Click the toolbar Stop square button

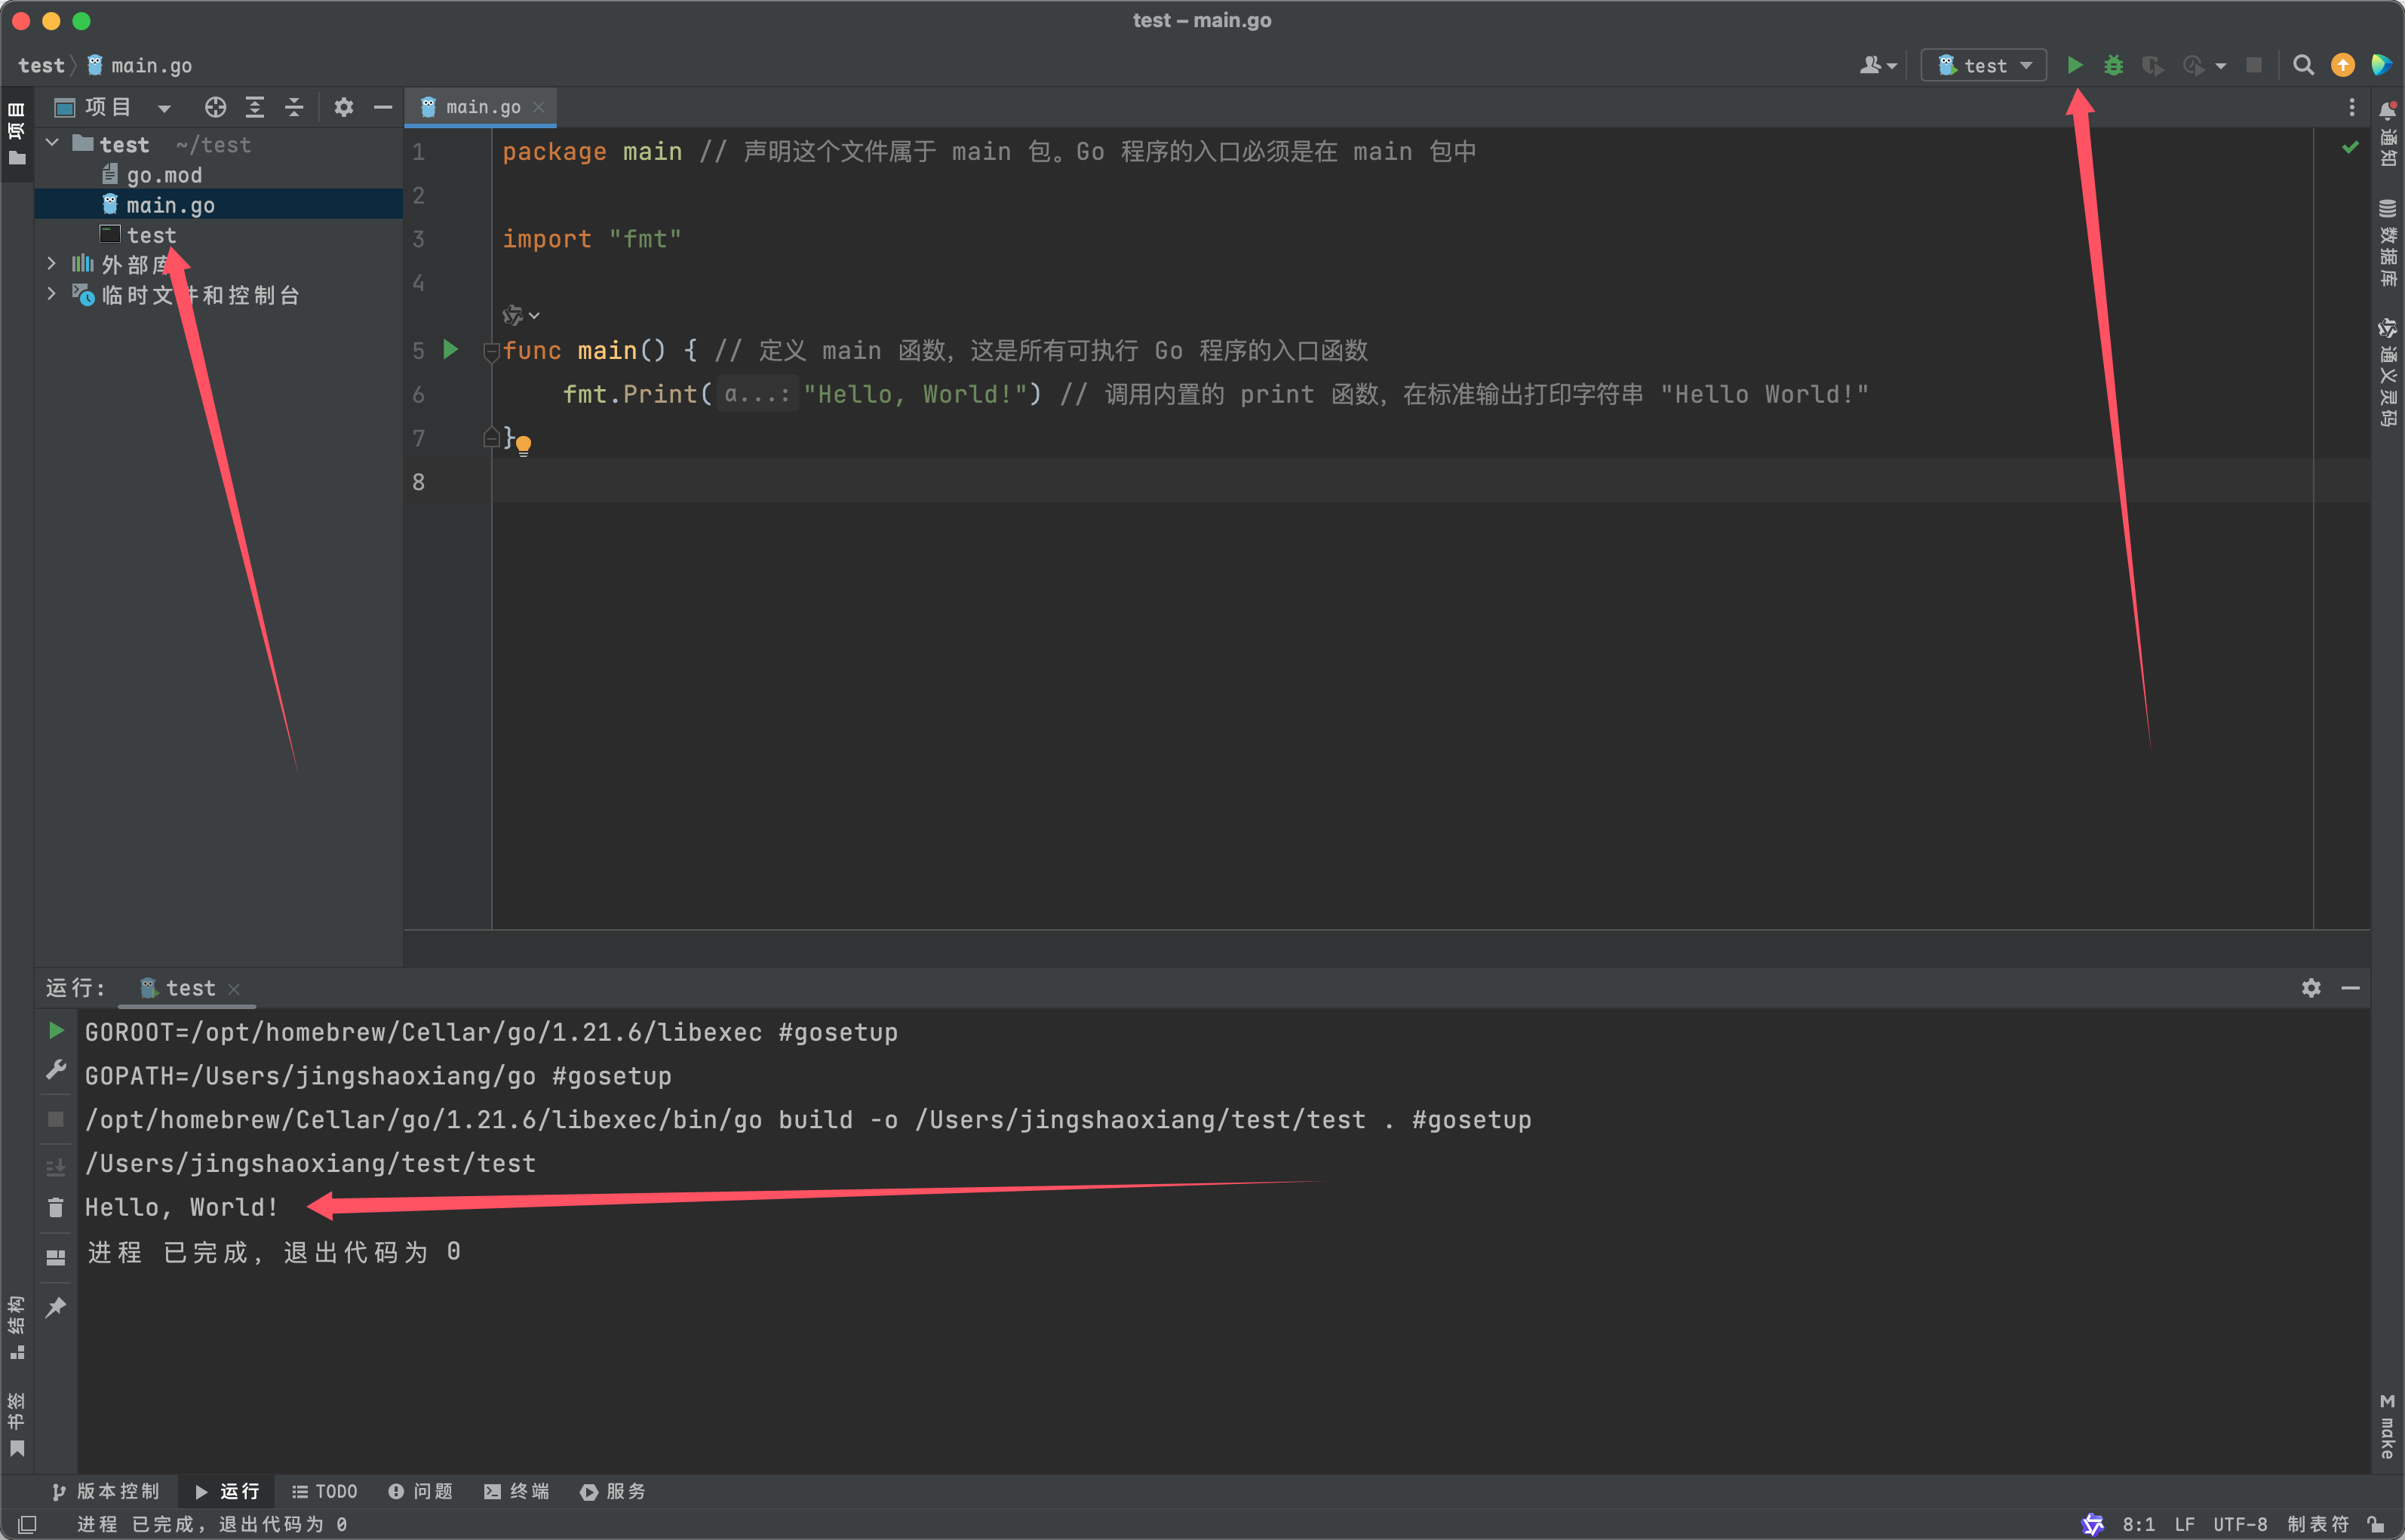click(x=2254, y=65)
